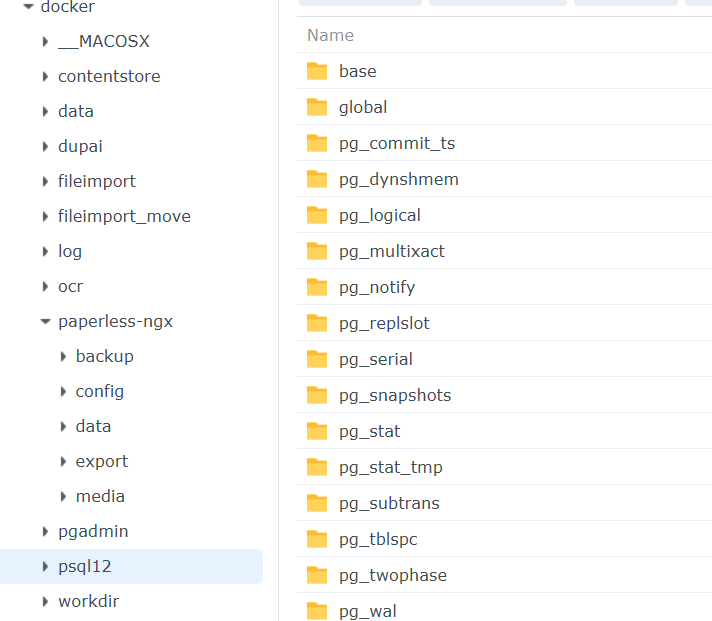Select dupai in the folder tree
The image size is (712, 621).
tap(80, 146)
